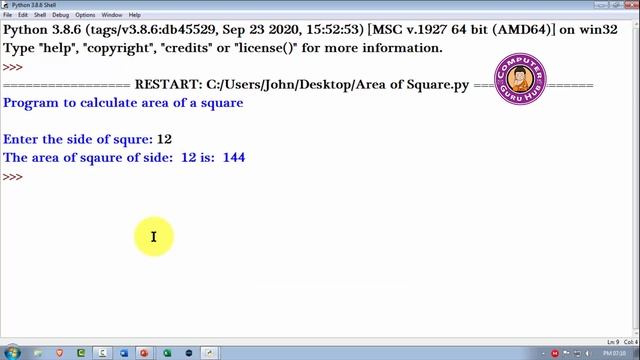This screenshot has width=640, height=360.
Task: Open the Help menu
Action: tap(135, 15)
